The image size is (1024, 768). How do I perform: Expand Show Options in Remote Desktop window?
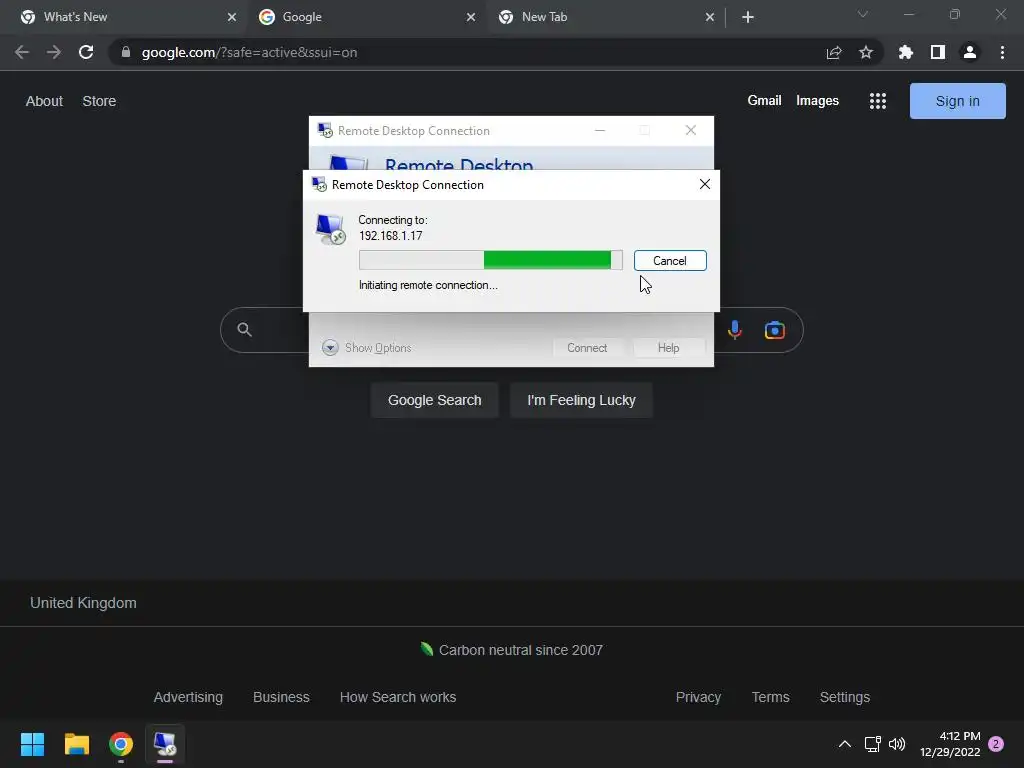(366, 347)
